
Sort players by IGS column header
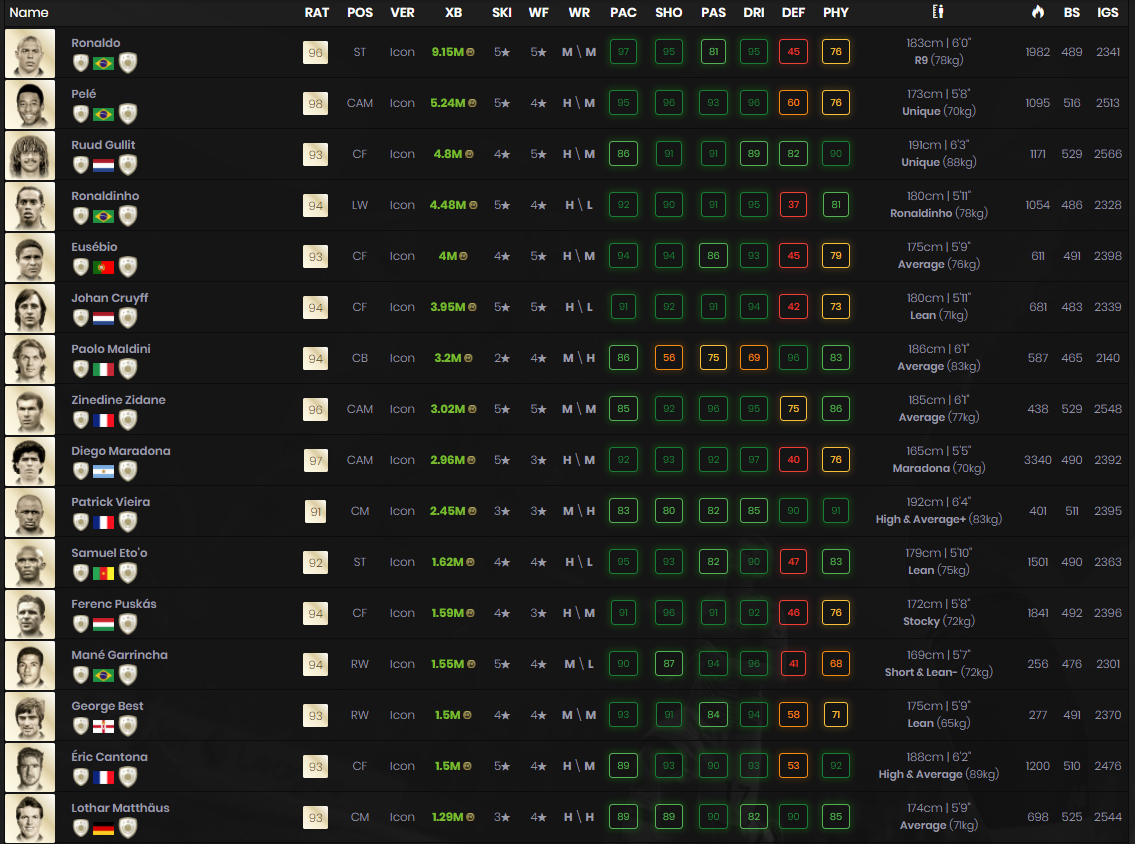tap(1107, 12)
